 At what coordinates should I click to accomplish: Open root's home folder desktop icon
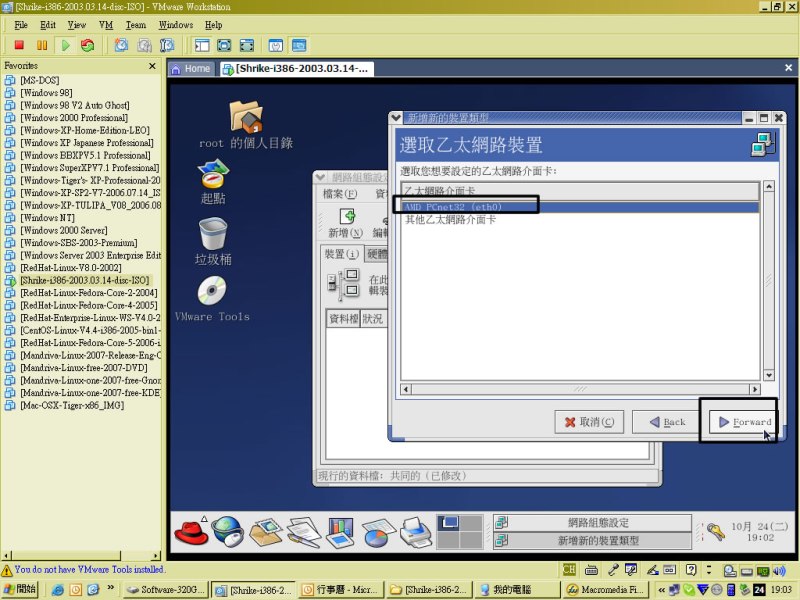pos(245,117)
